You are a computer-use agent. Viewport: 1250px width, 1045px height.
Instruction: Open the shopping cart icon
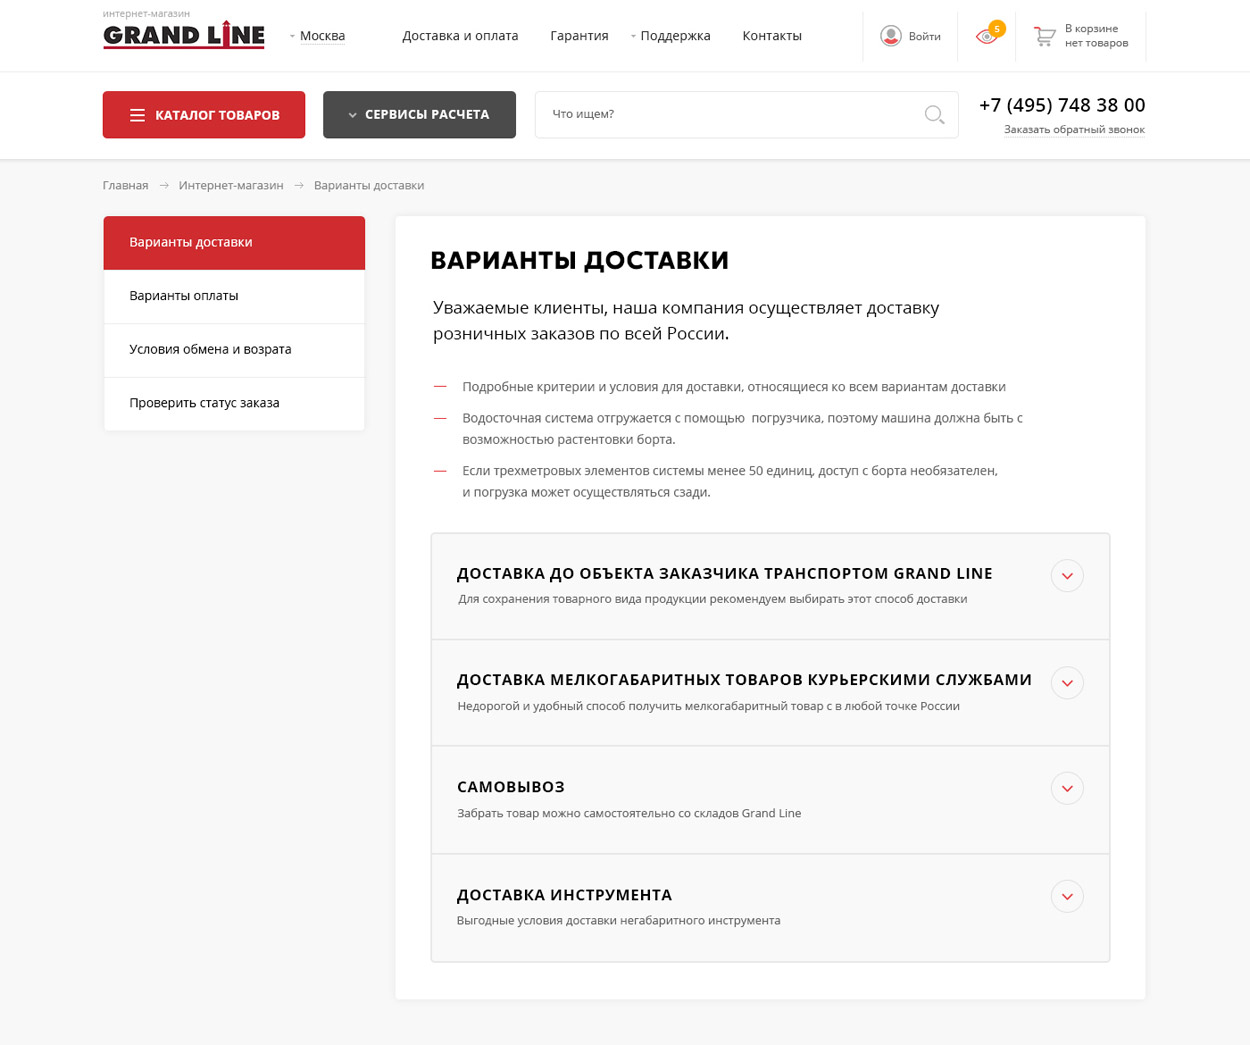coord(1045,36)
